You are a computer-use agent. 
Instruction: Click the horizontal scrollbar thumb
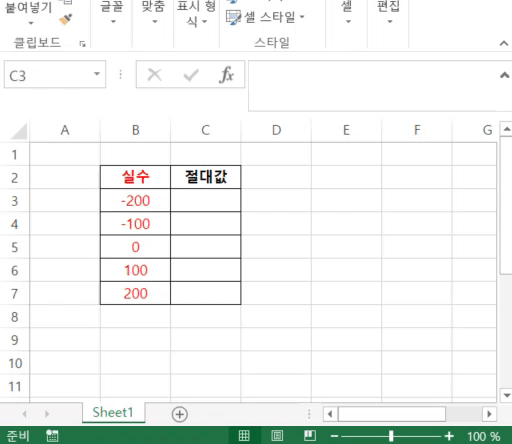pyautogui.click(x=392, y=414)
